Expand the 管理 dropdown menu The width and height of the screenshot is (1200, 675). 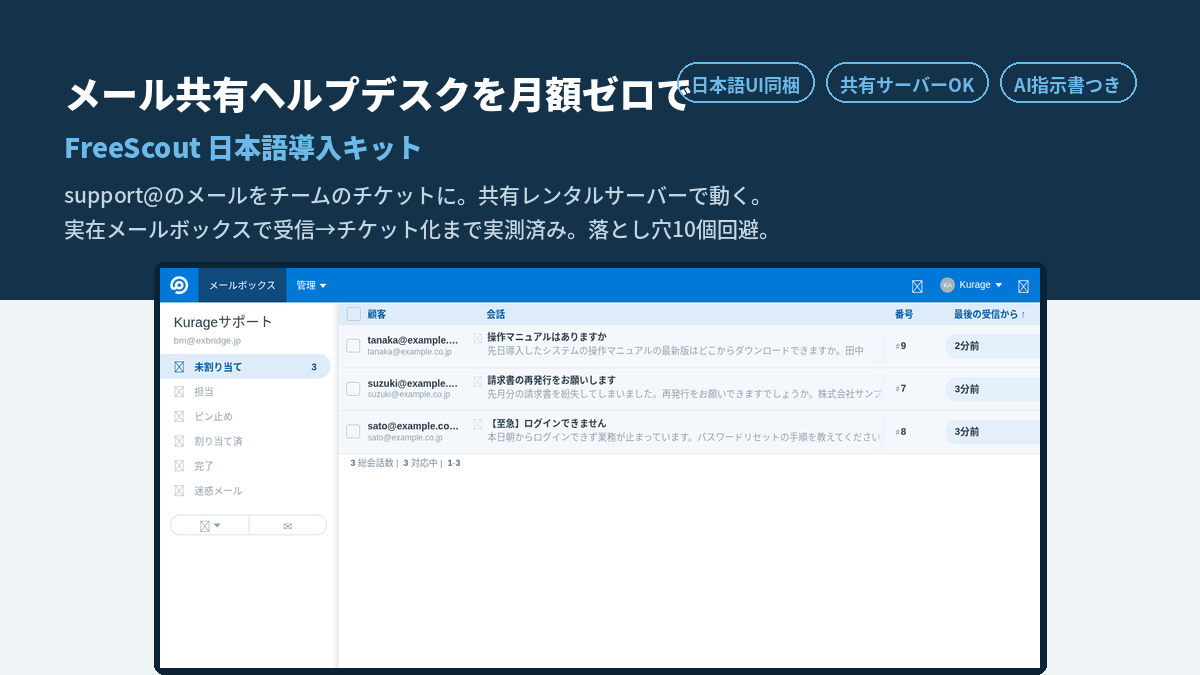[x=311, y=285]
